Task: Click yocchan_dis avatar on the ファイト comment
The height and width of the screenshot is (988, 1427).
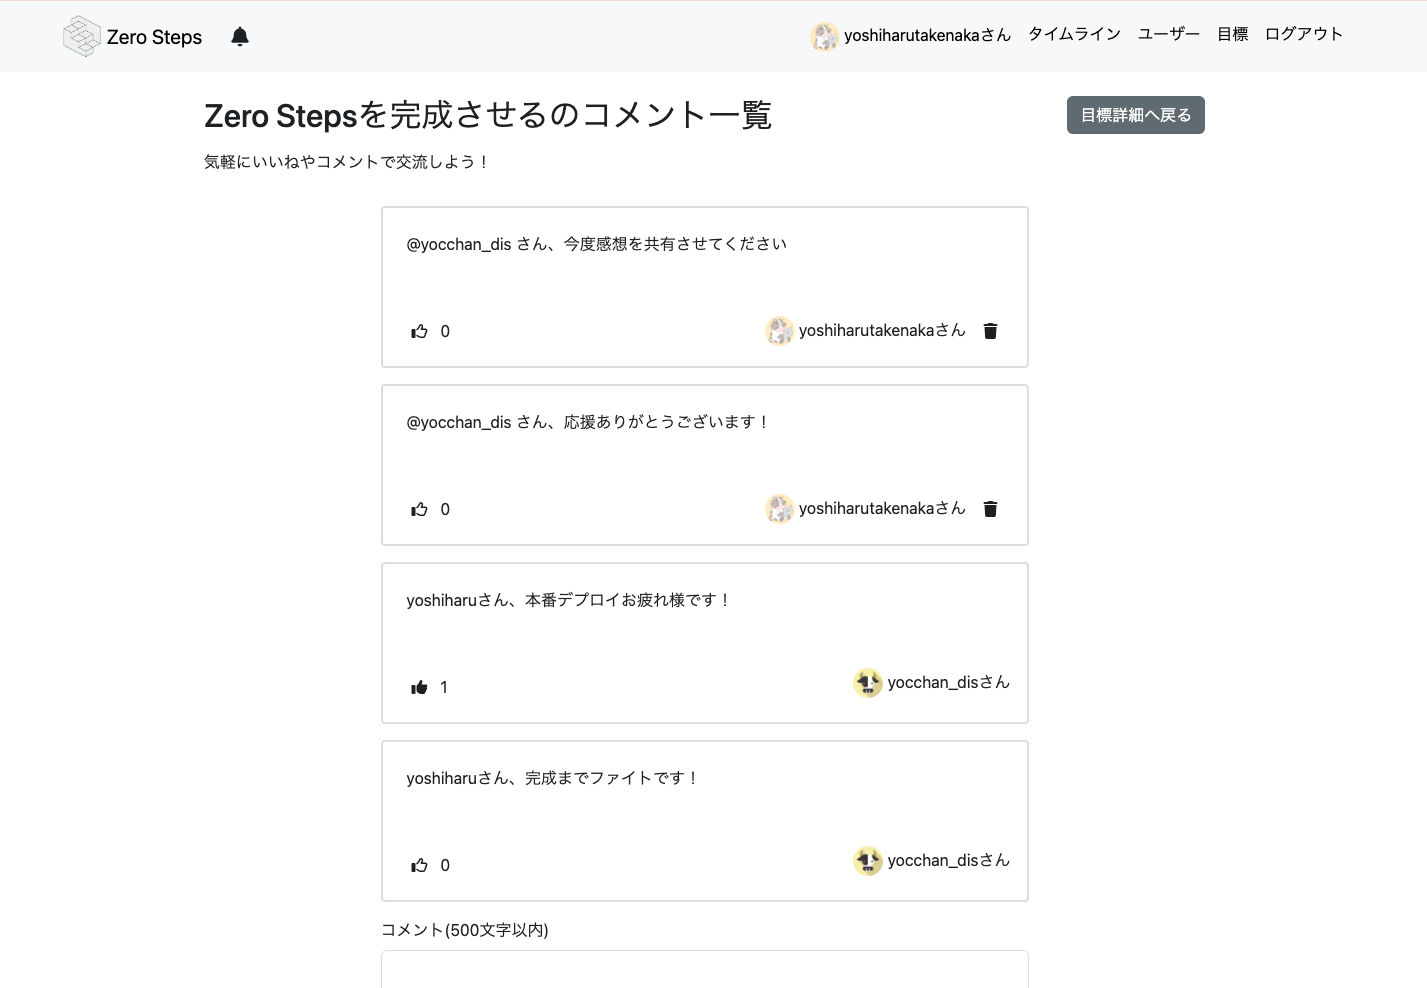Action: pyautogui.click(x=868, y=861)
